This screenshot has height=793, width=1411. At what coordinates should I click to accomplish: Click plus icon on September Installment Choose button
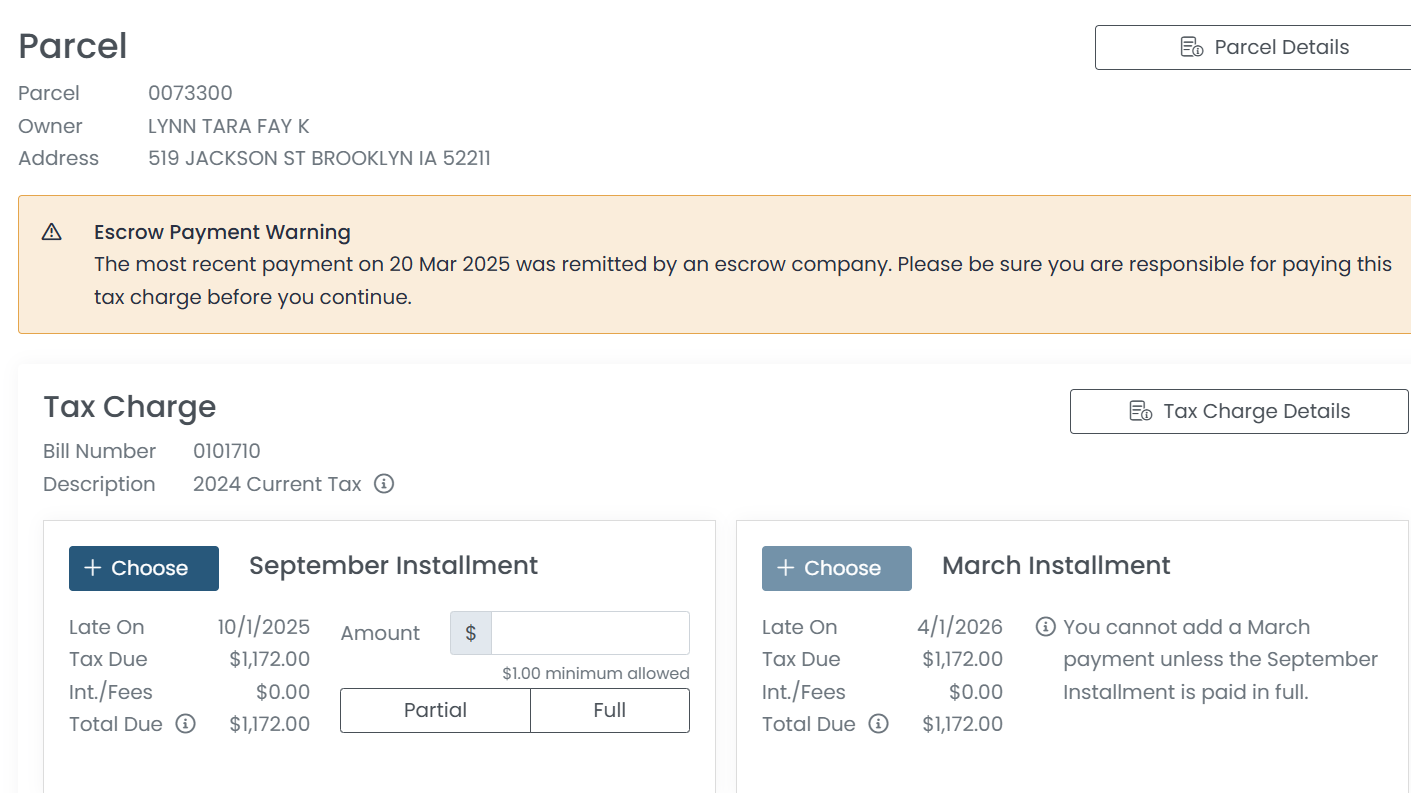[x=93, y=568]
